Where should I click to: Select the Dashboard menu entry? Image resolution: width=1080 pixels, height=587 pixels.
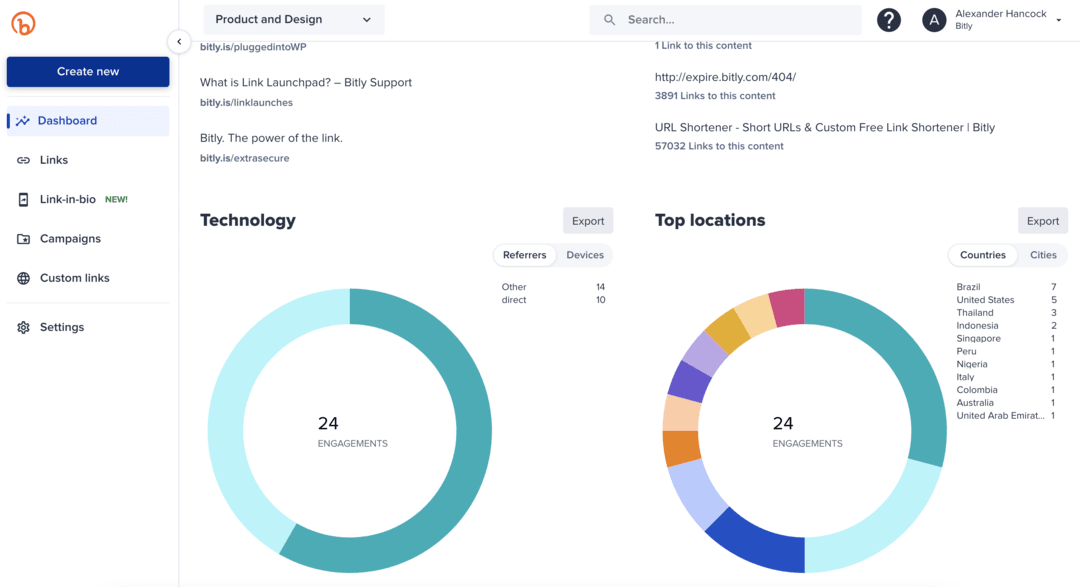pyautogui.click(x=67, y=120)
